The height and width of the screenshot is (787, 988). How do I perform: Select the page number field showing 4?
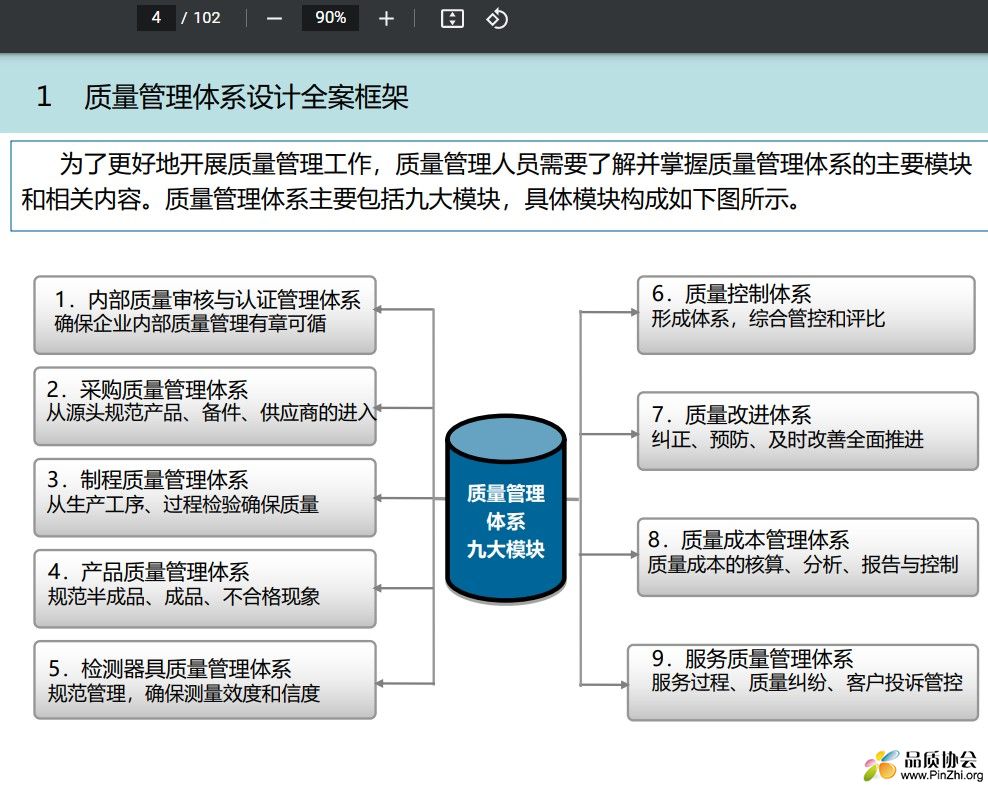(x=156, y=18)
